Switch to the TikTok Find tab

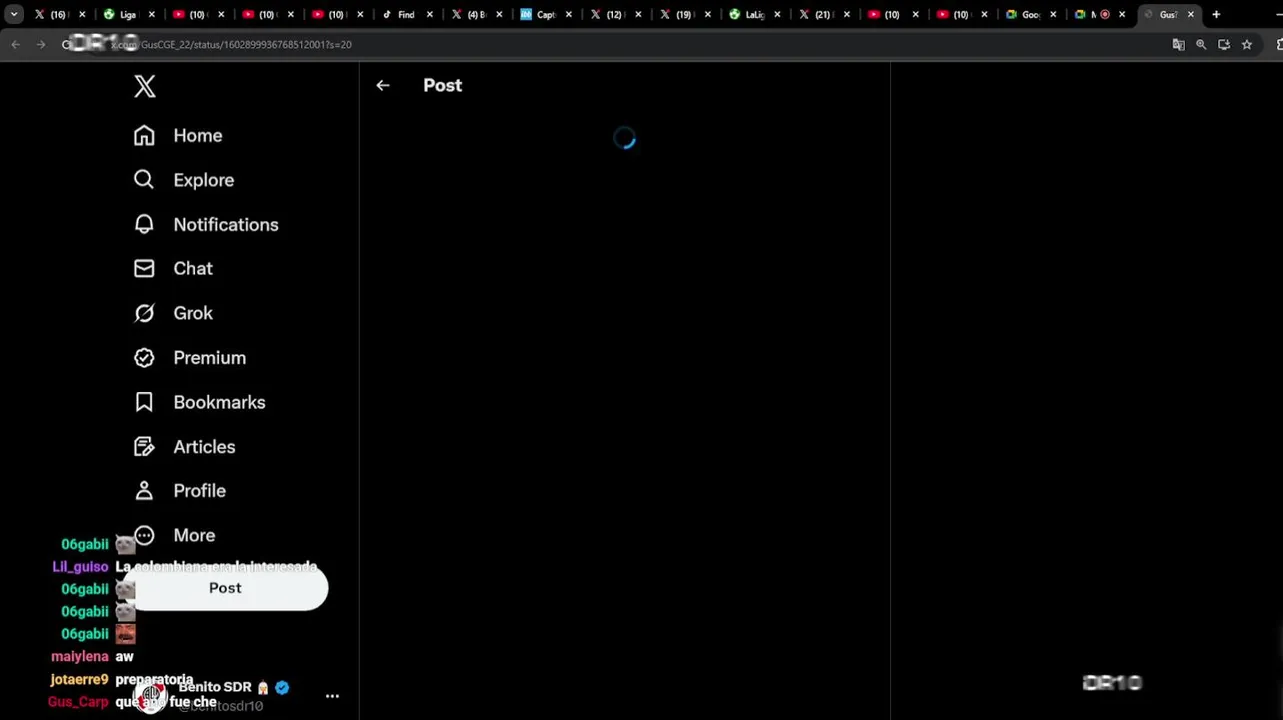405,14
